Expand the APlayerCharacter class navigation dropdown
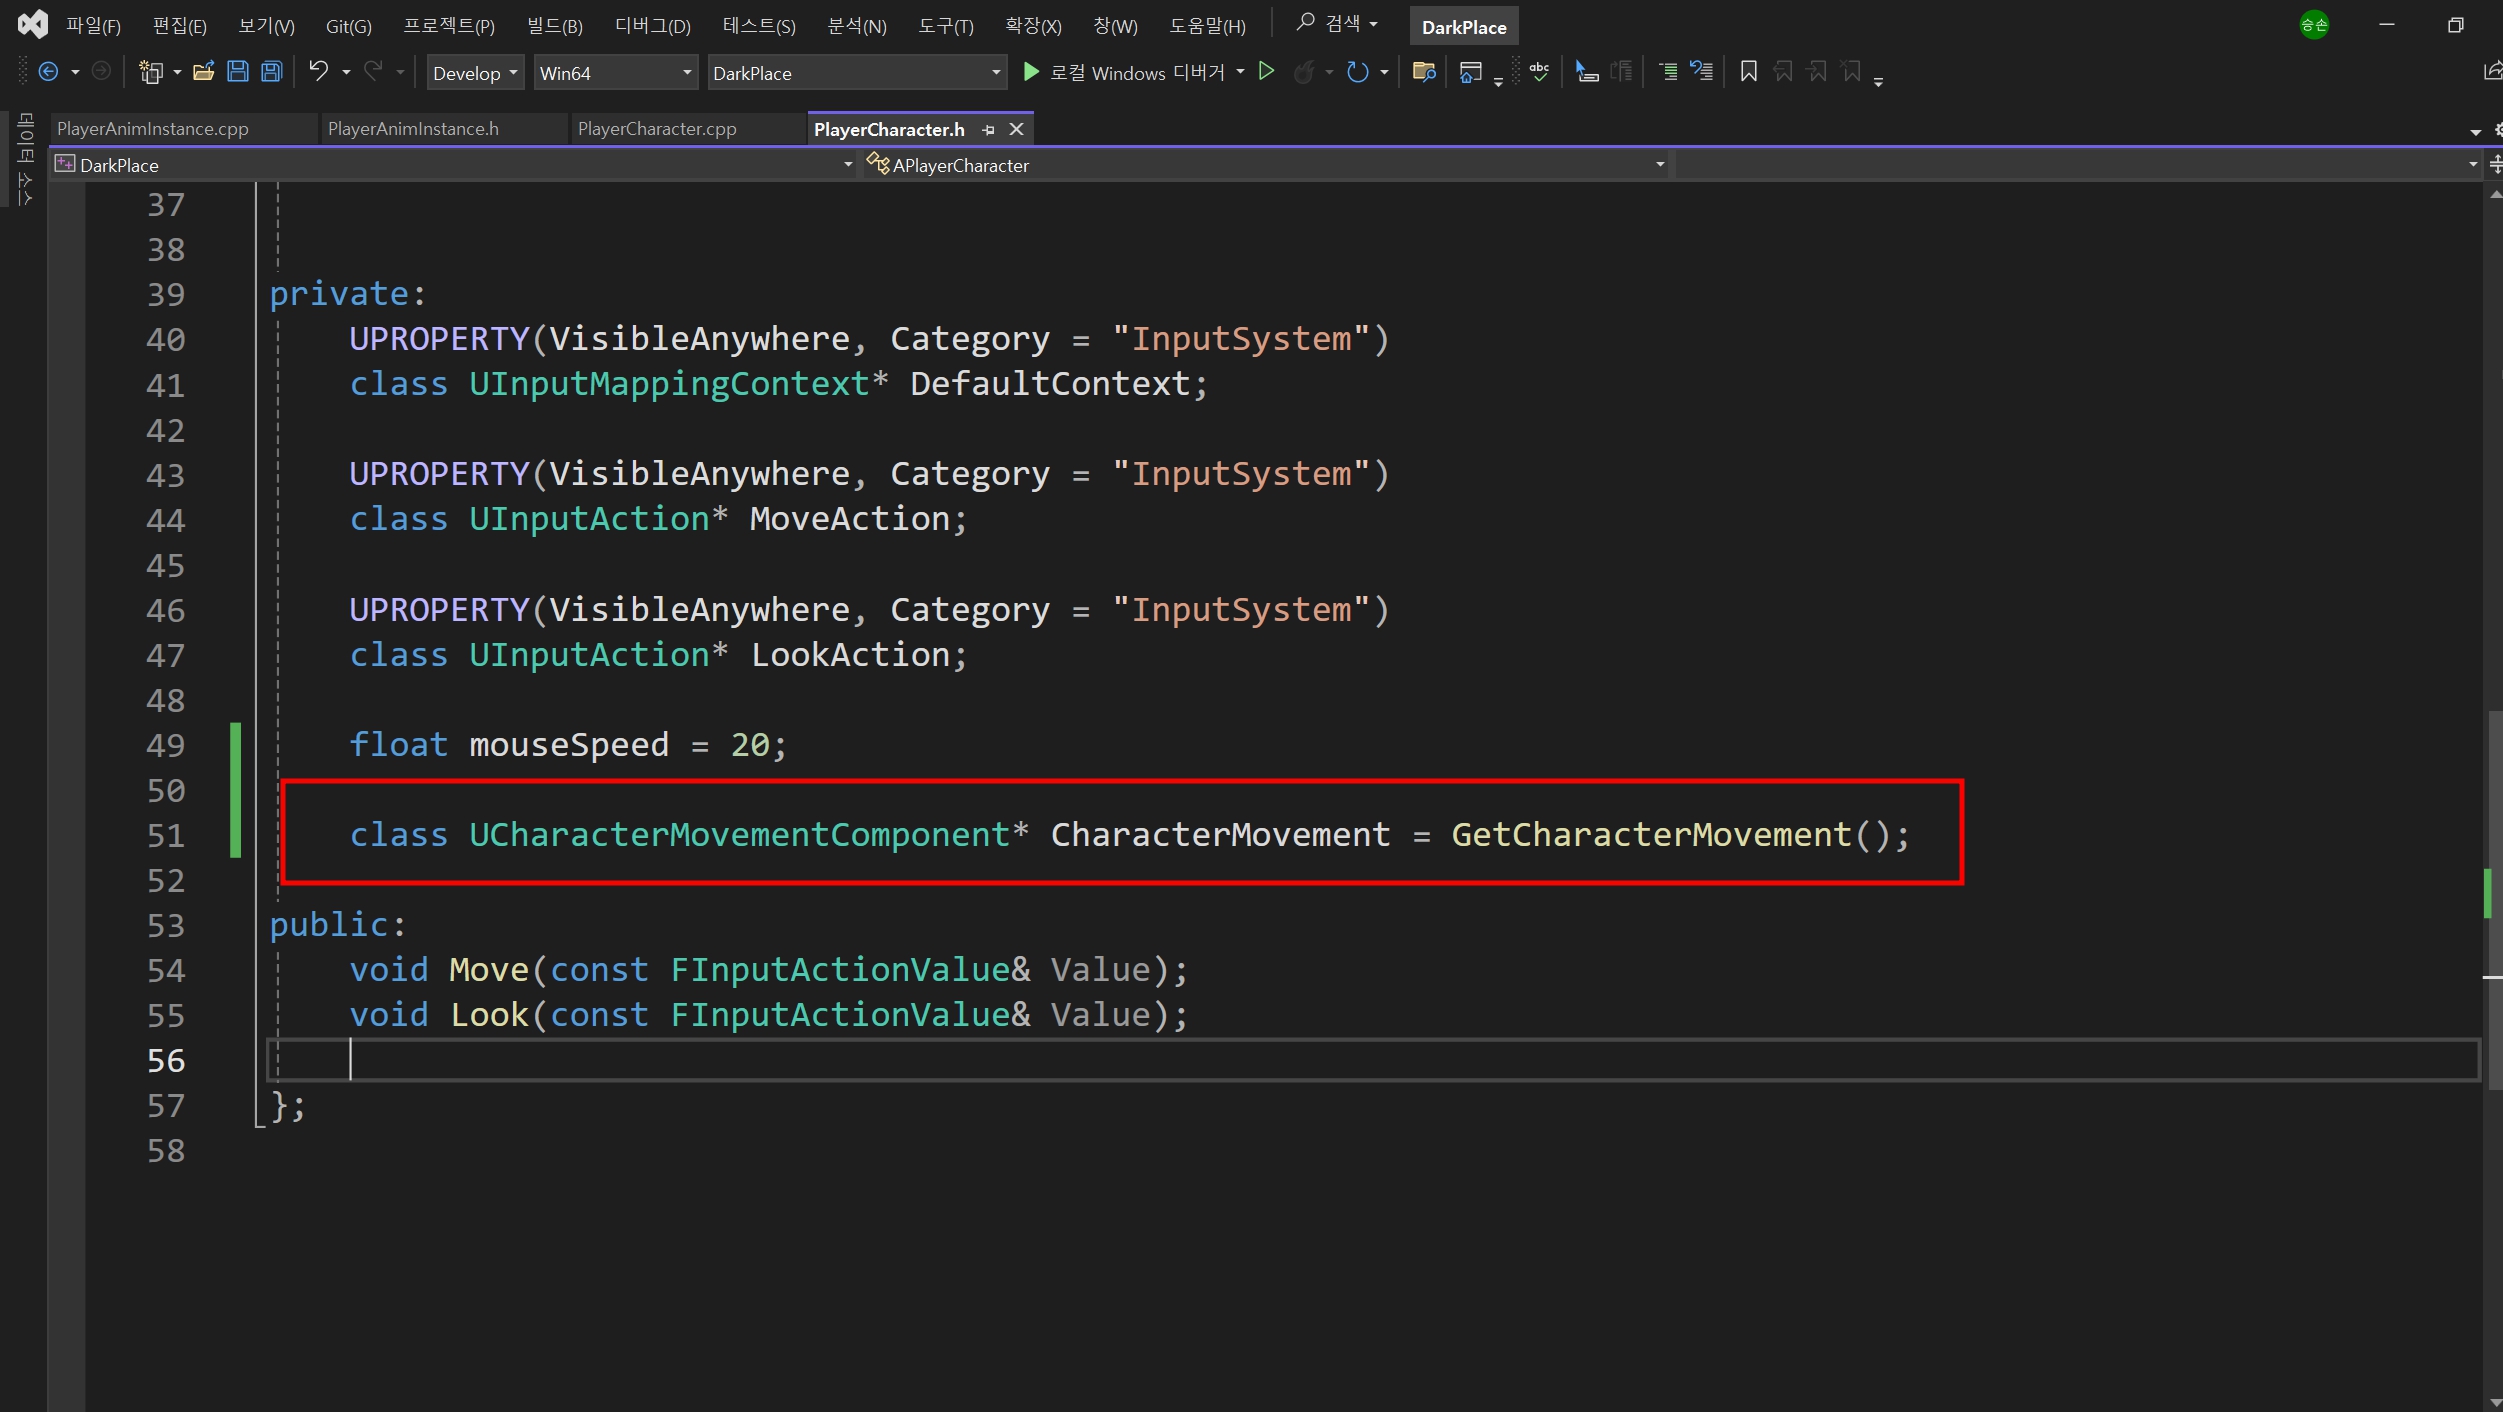Screen dimensions: 2503x1412 coord(1659,165)
